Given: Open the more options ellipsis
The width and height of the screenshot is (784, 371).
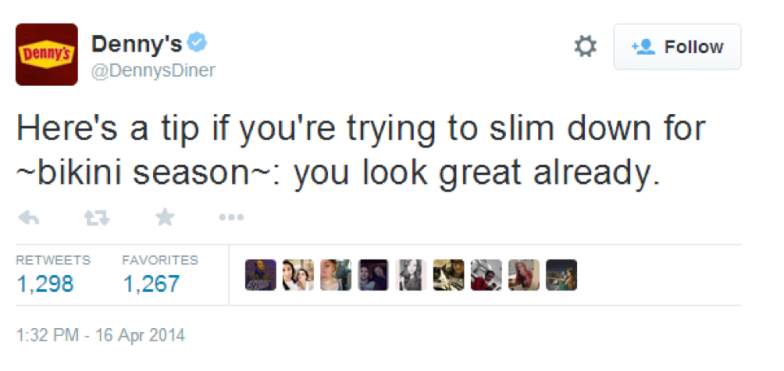Looking at the screenshot, I should pos(232,218).
